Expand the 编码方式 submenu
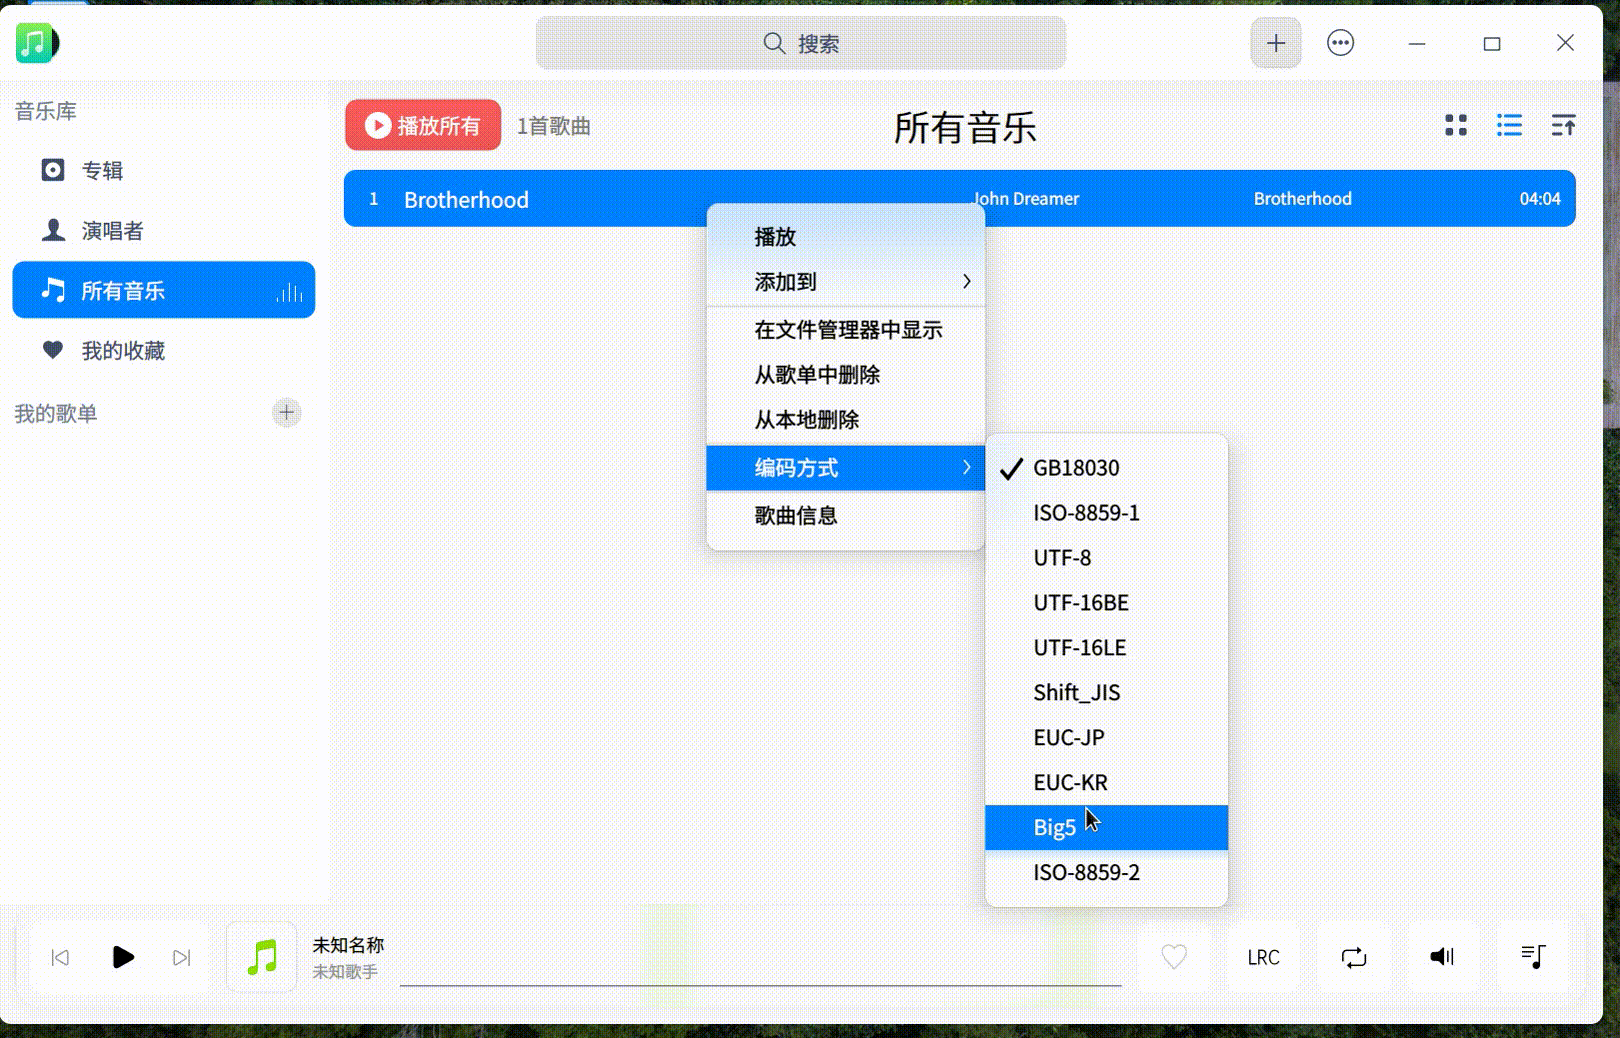Screen dimensions: 1620x1038 [x=846, y=468]
